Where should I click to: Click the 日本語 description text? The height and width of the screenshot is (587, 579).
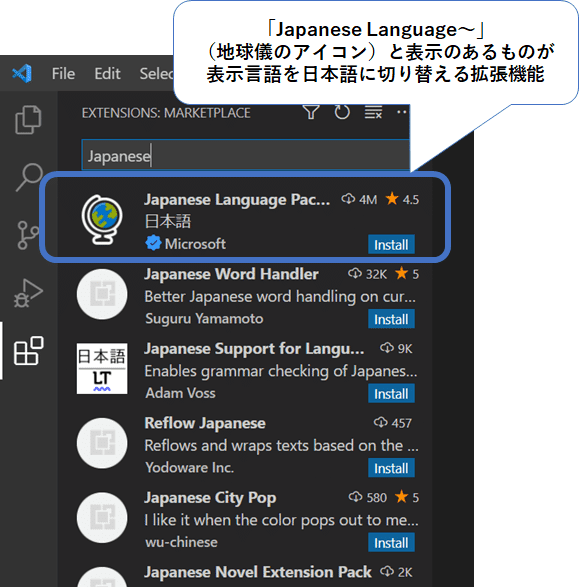[168, 221]
